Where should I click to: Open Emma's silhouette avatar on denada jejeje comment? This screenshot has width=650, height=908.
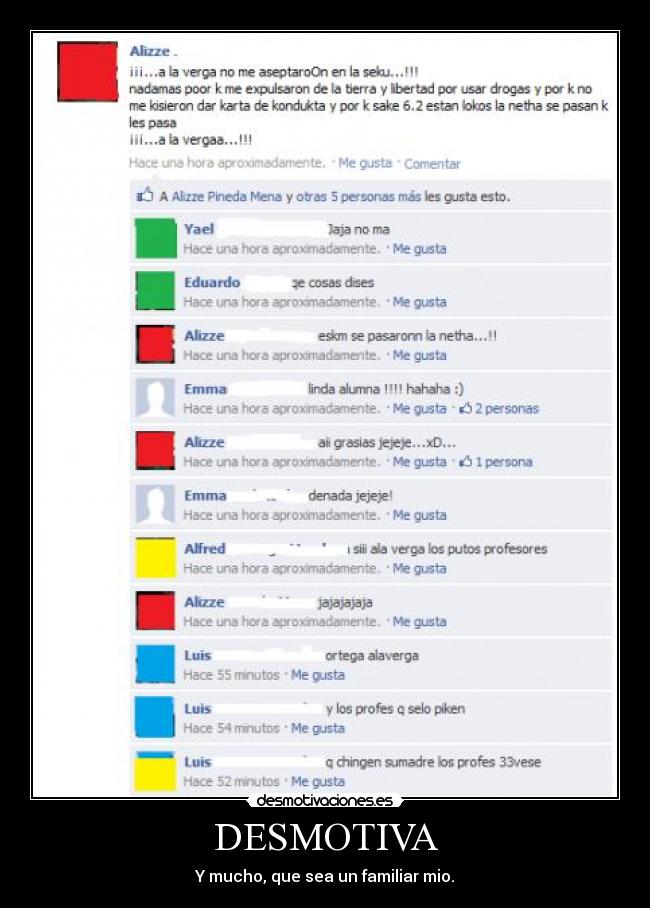[155, 504]
